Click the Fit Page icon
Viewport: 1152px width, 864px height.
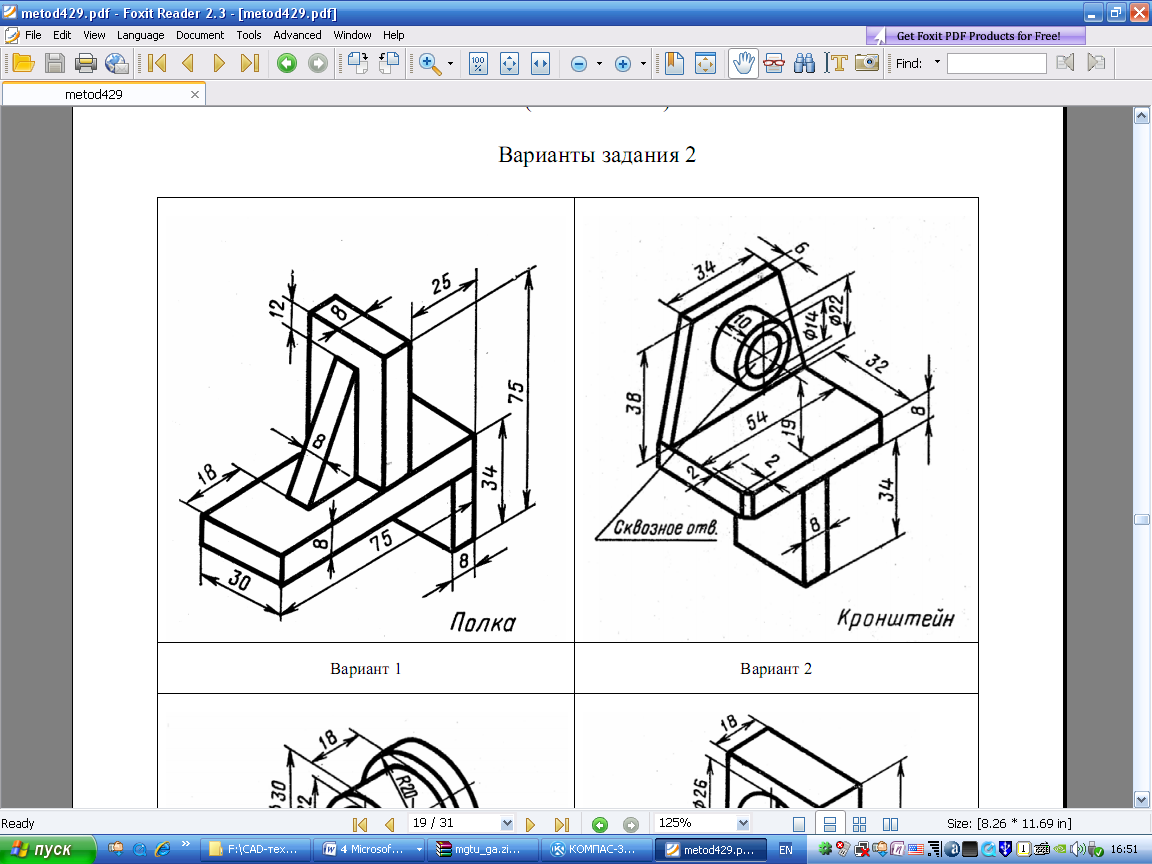[x=509, y=63]
